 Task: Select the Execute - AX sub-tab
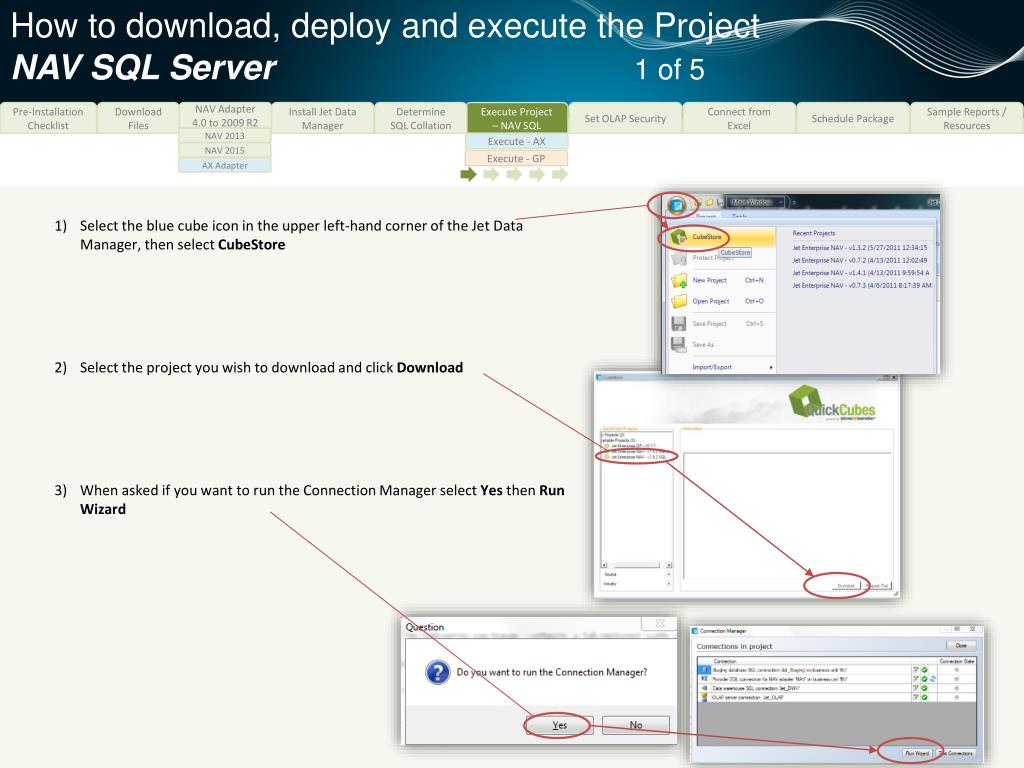pyautogui.click(x=517, y=141)
